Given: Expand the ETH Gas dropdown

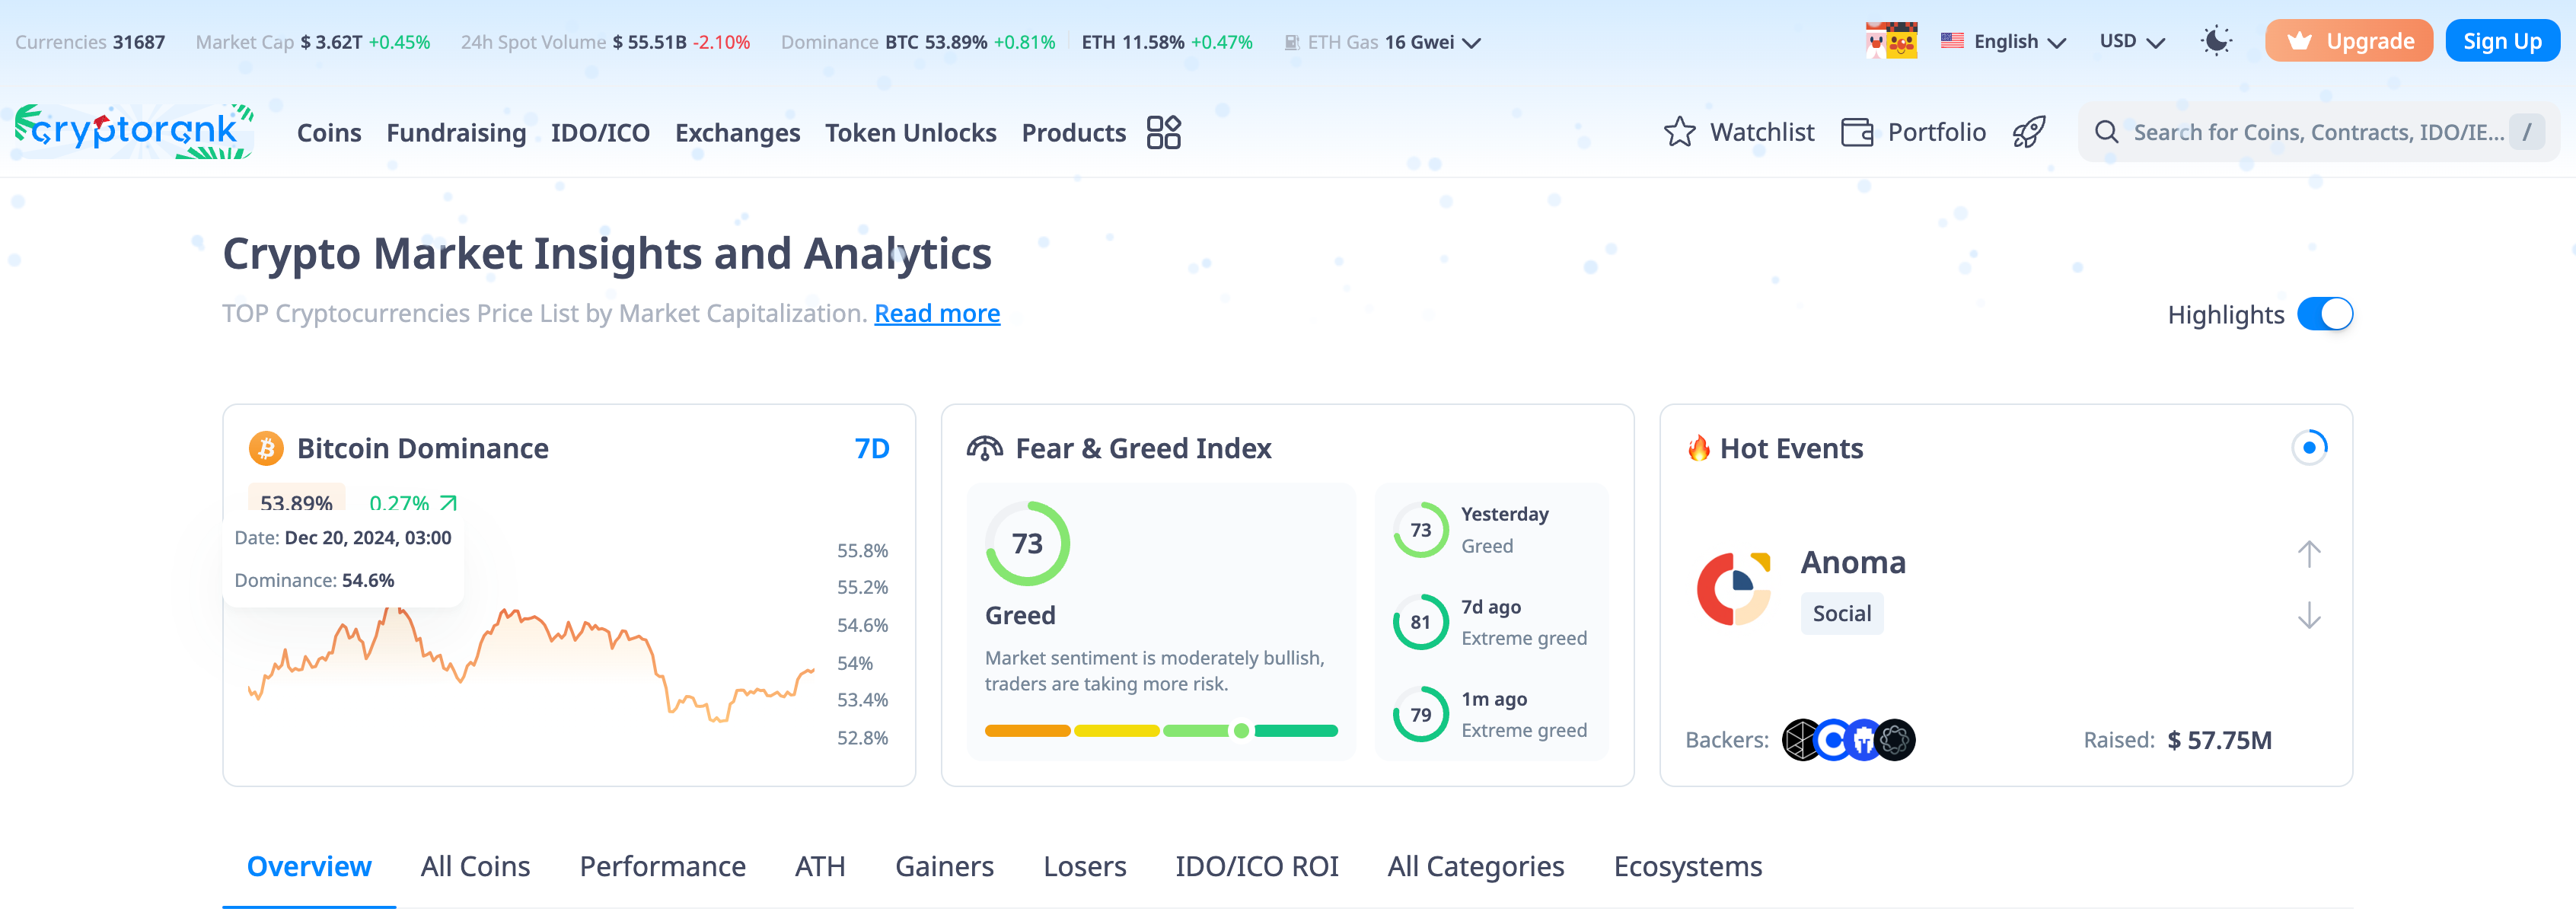Looking at the screenshot, I should (x=1471, y=42).
